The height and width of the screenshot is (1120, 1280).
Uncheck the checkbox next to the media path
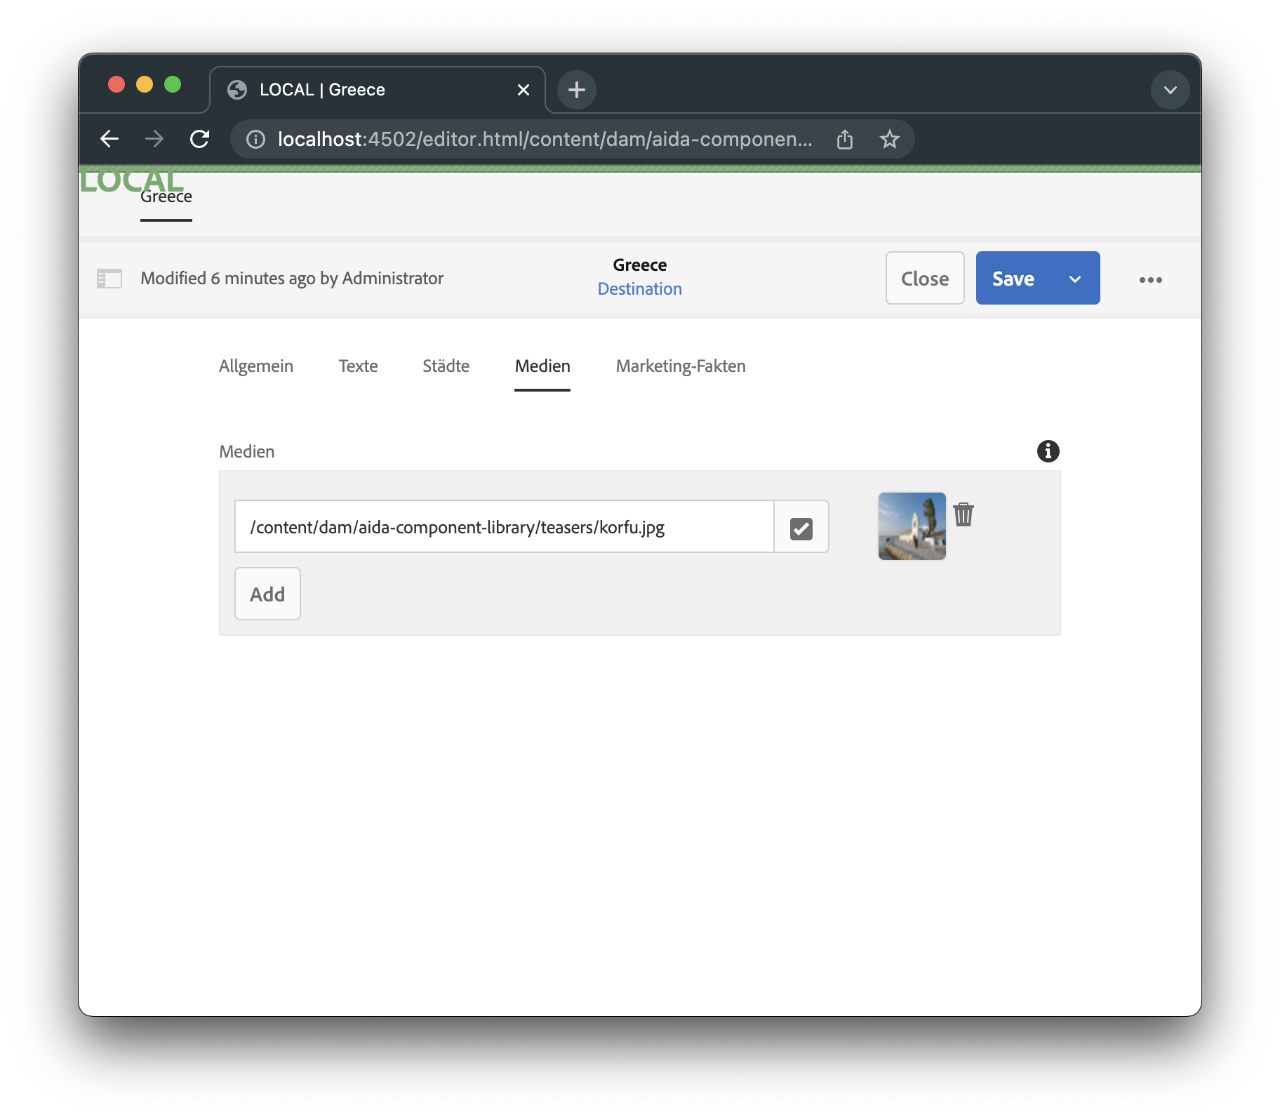(x=800, y=526)
